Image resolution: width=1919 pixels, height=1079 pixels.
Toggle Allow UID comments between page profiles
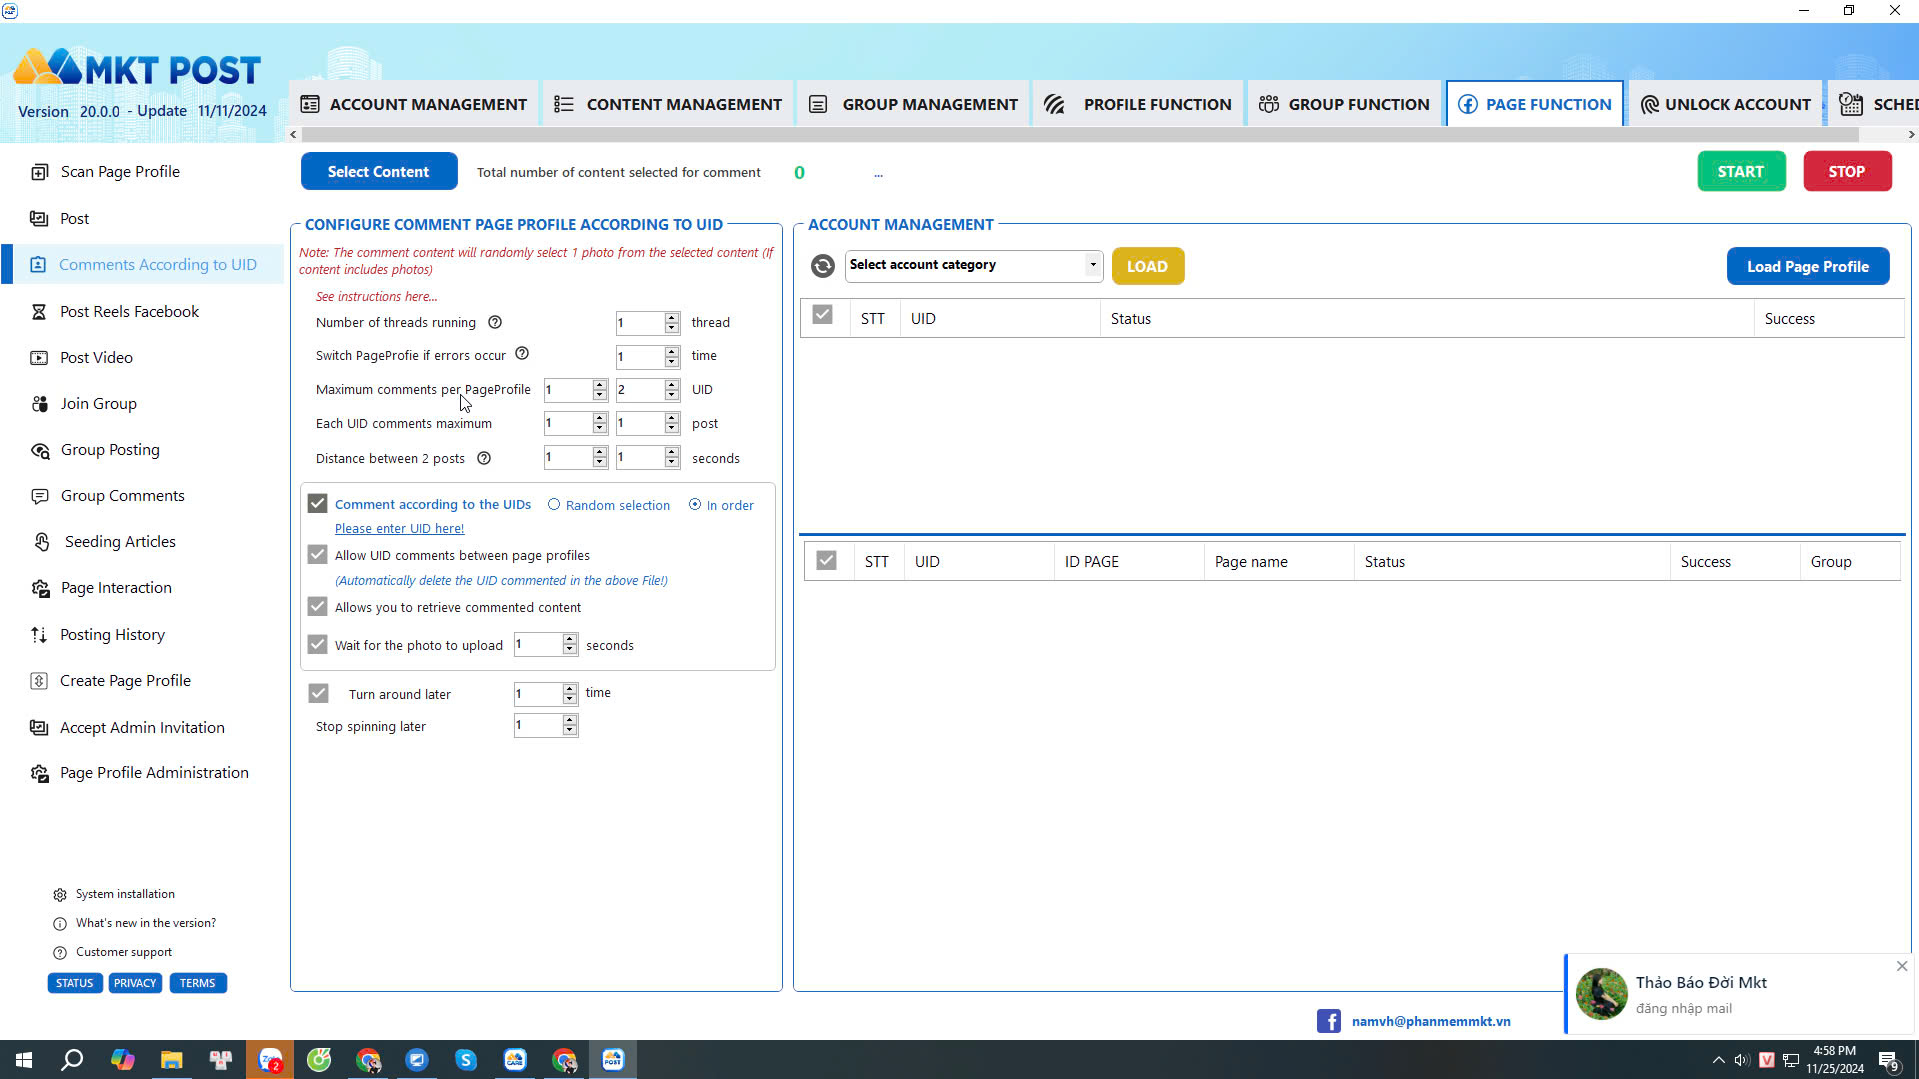pos(318,555)
